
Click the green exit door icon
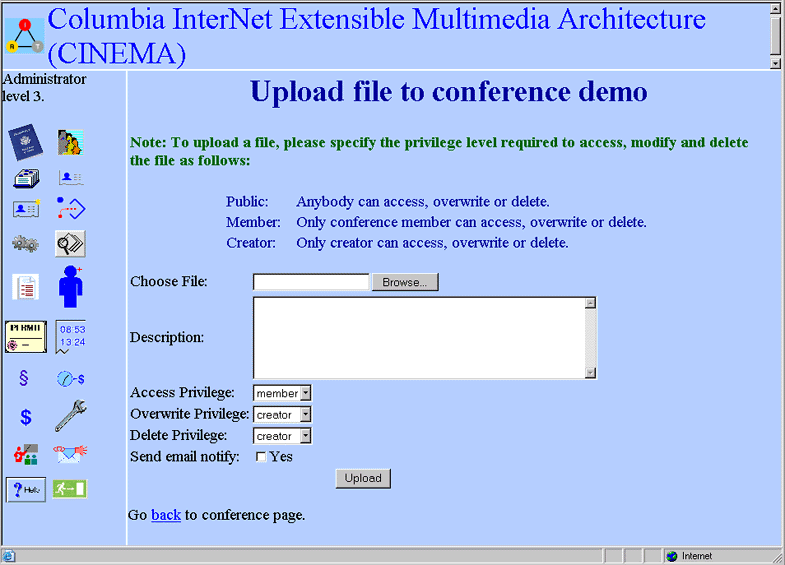tap(70, 489)
